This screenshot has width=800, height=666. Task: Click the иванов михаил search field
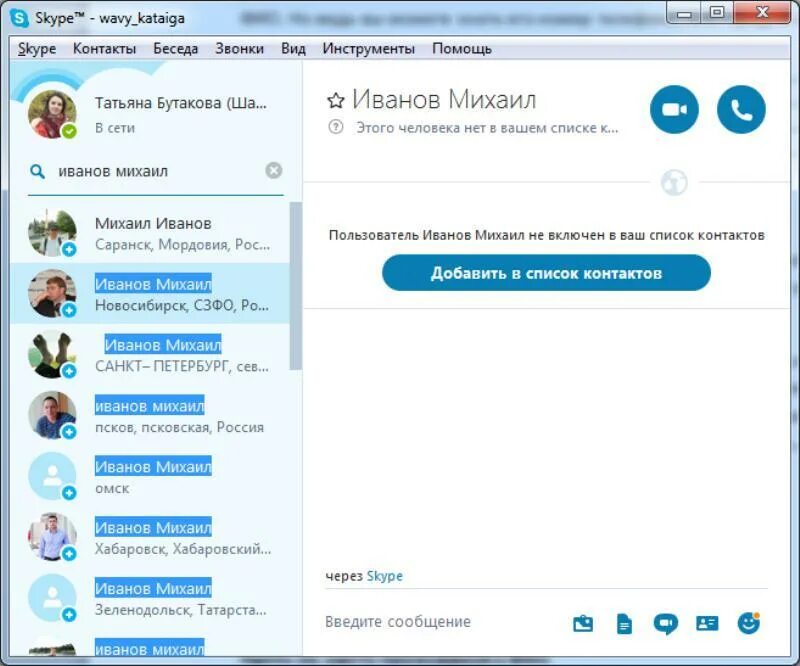(x=156, y=171)
